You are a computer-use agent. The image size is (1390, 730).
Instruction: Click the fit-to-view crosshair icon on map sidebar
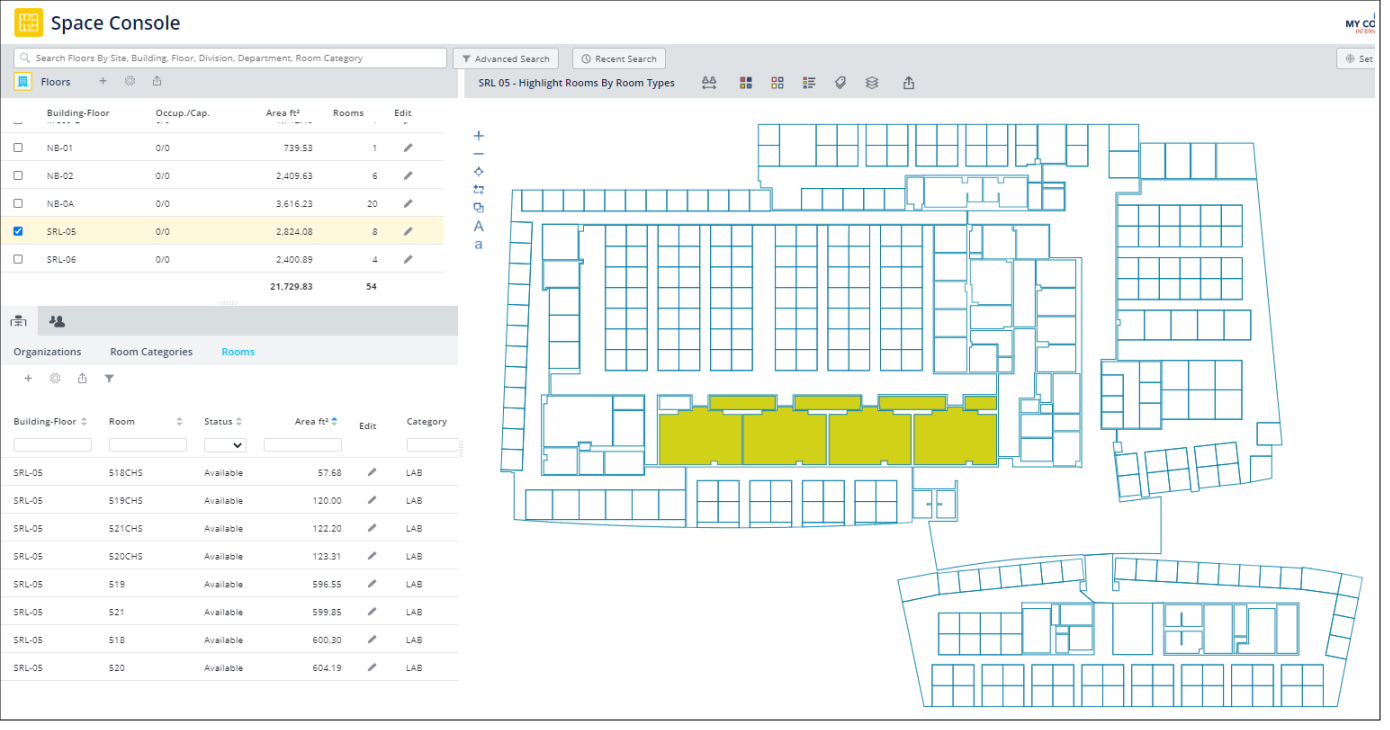478,171
